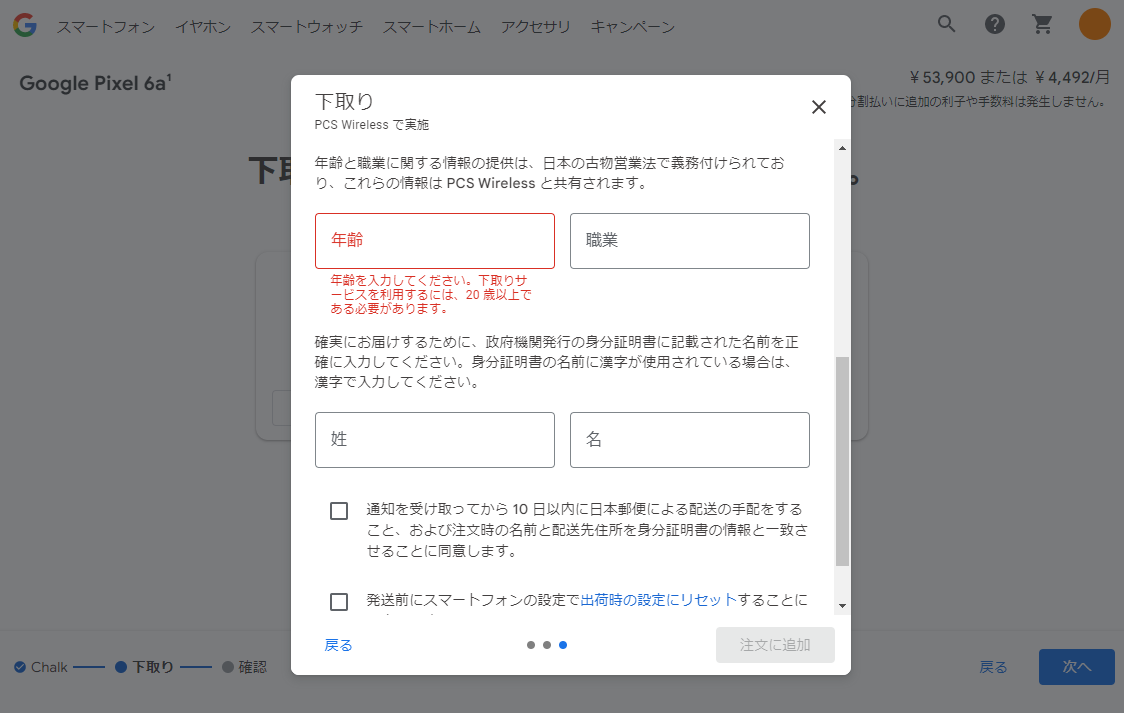The height and width of the screenshot is (713, 1124).
Task: Check the factory reset agreement checkbox
Action: (339, 602)
